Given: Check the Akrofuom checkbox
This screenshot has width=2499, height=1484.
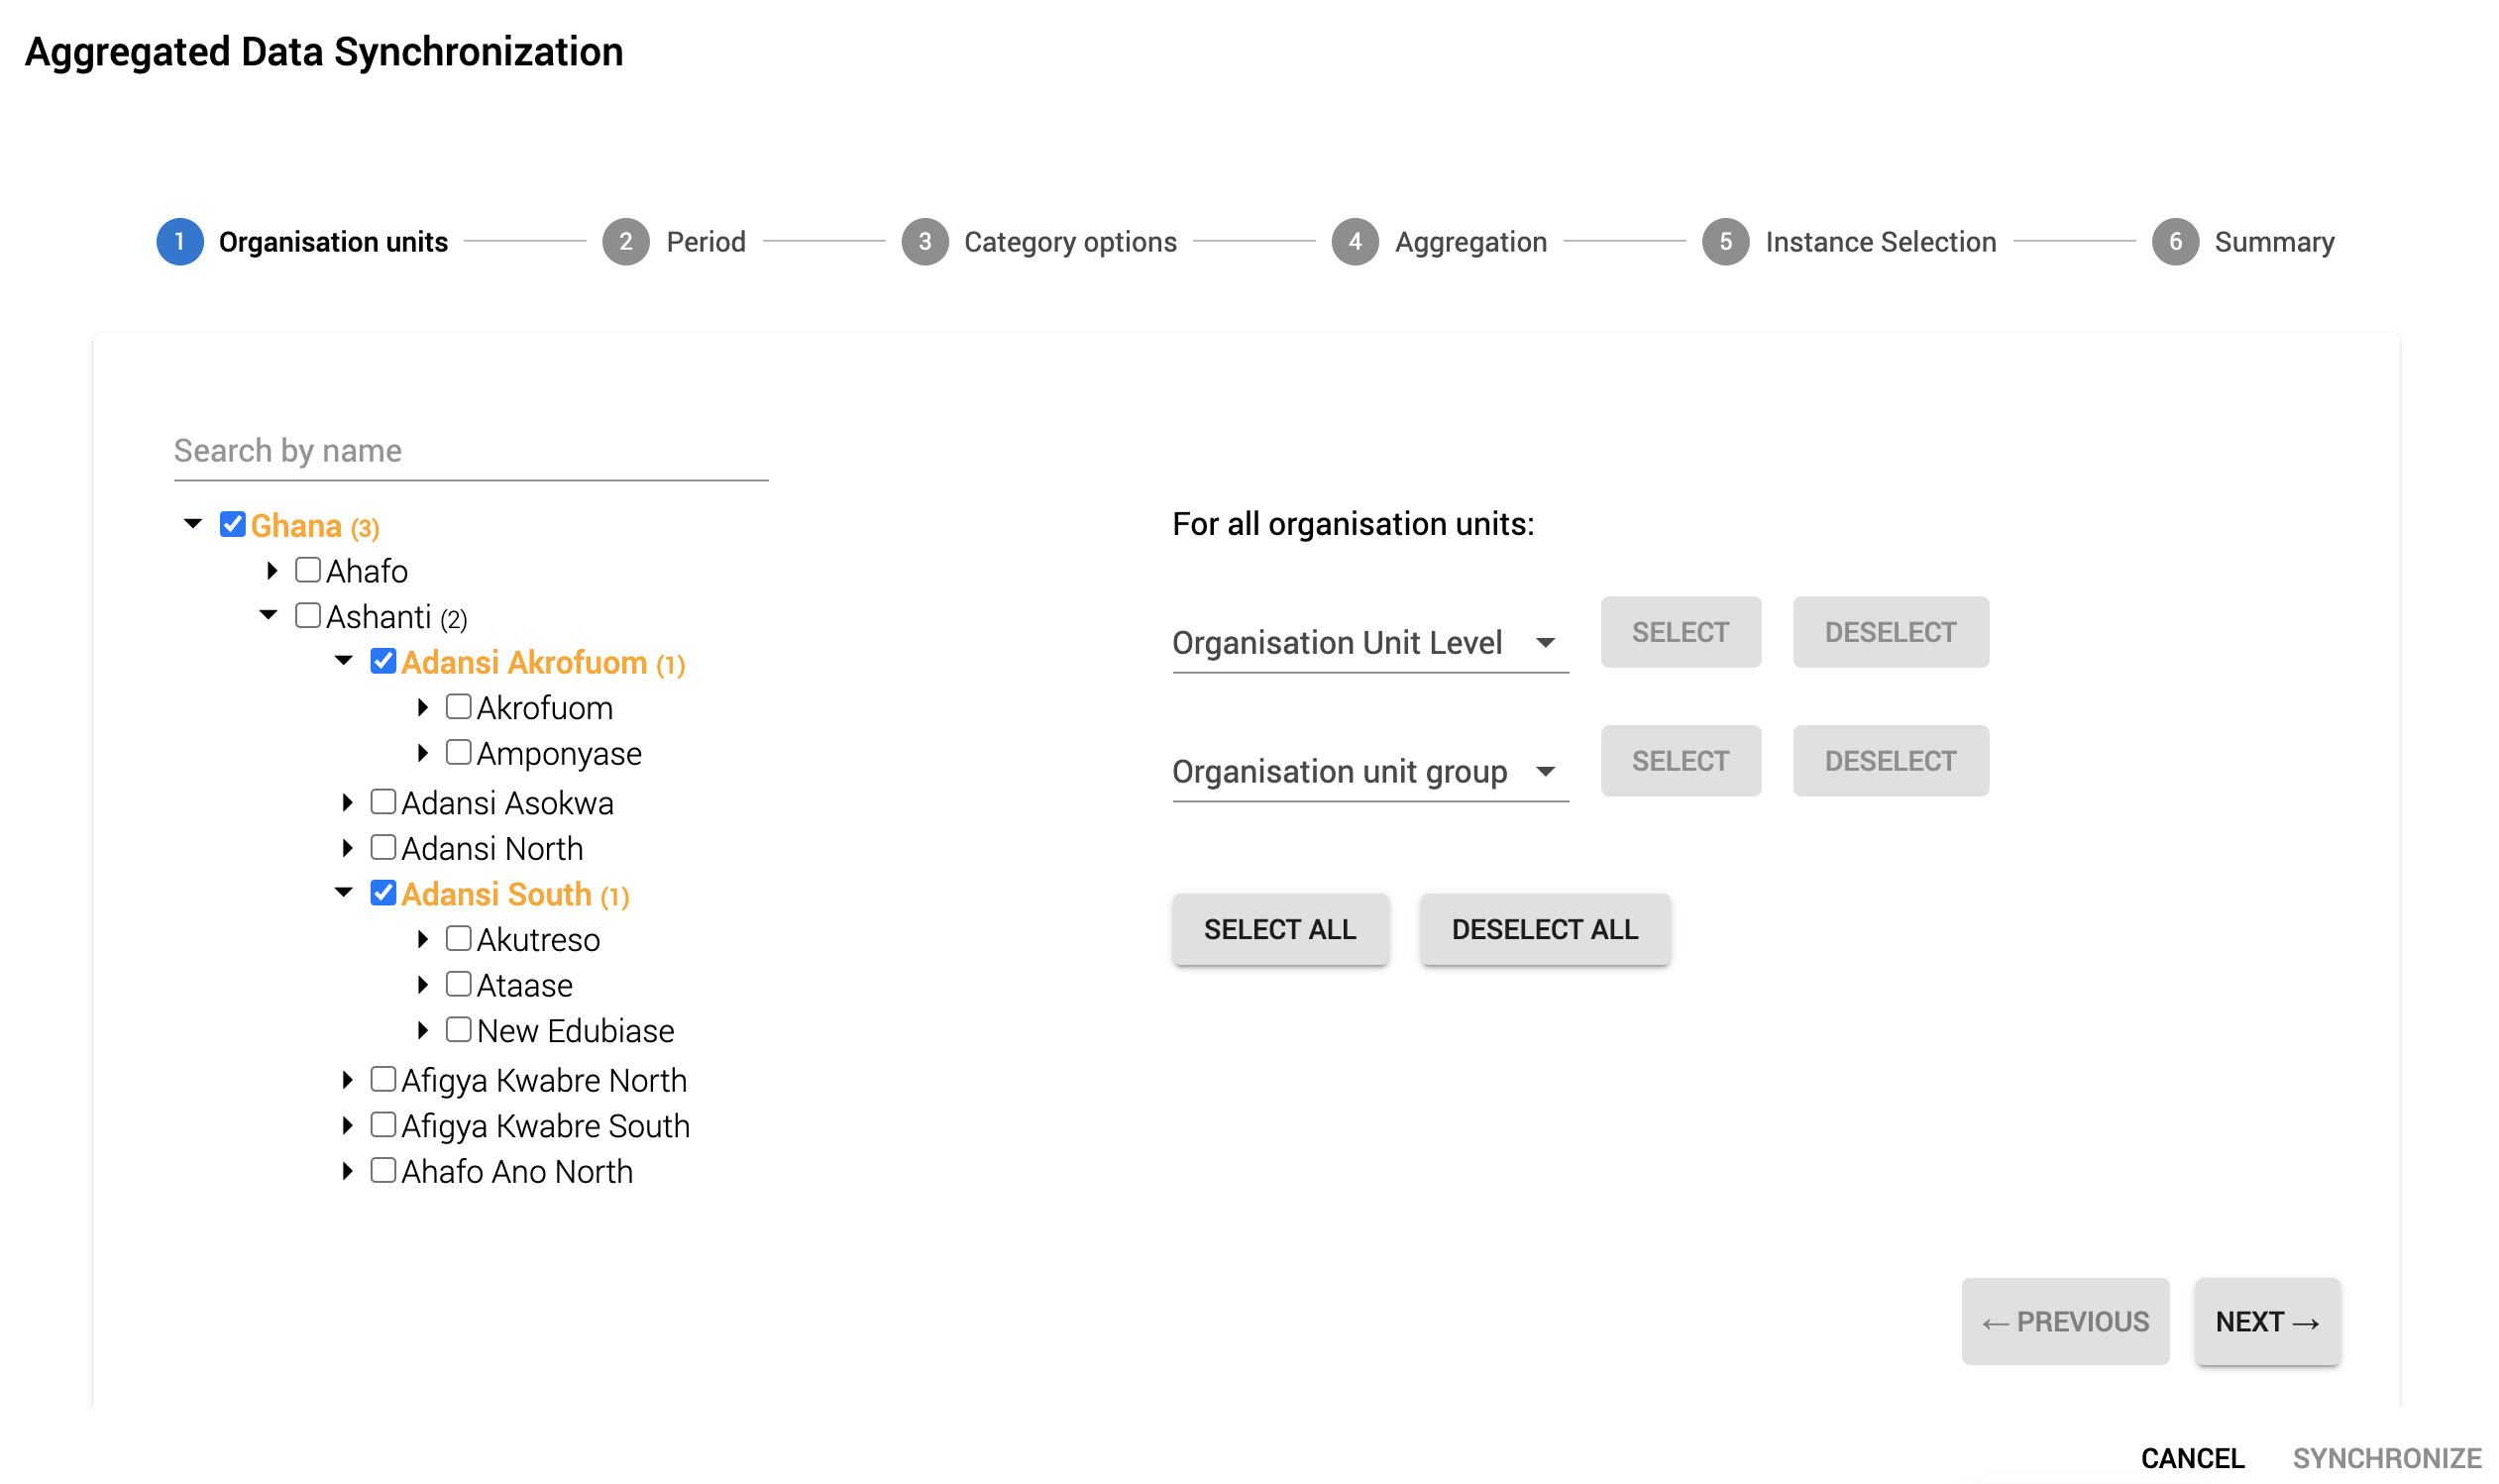Looking at the screenshot, I should coord(458,706).
